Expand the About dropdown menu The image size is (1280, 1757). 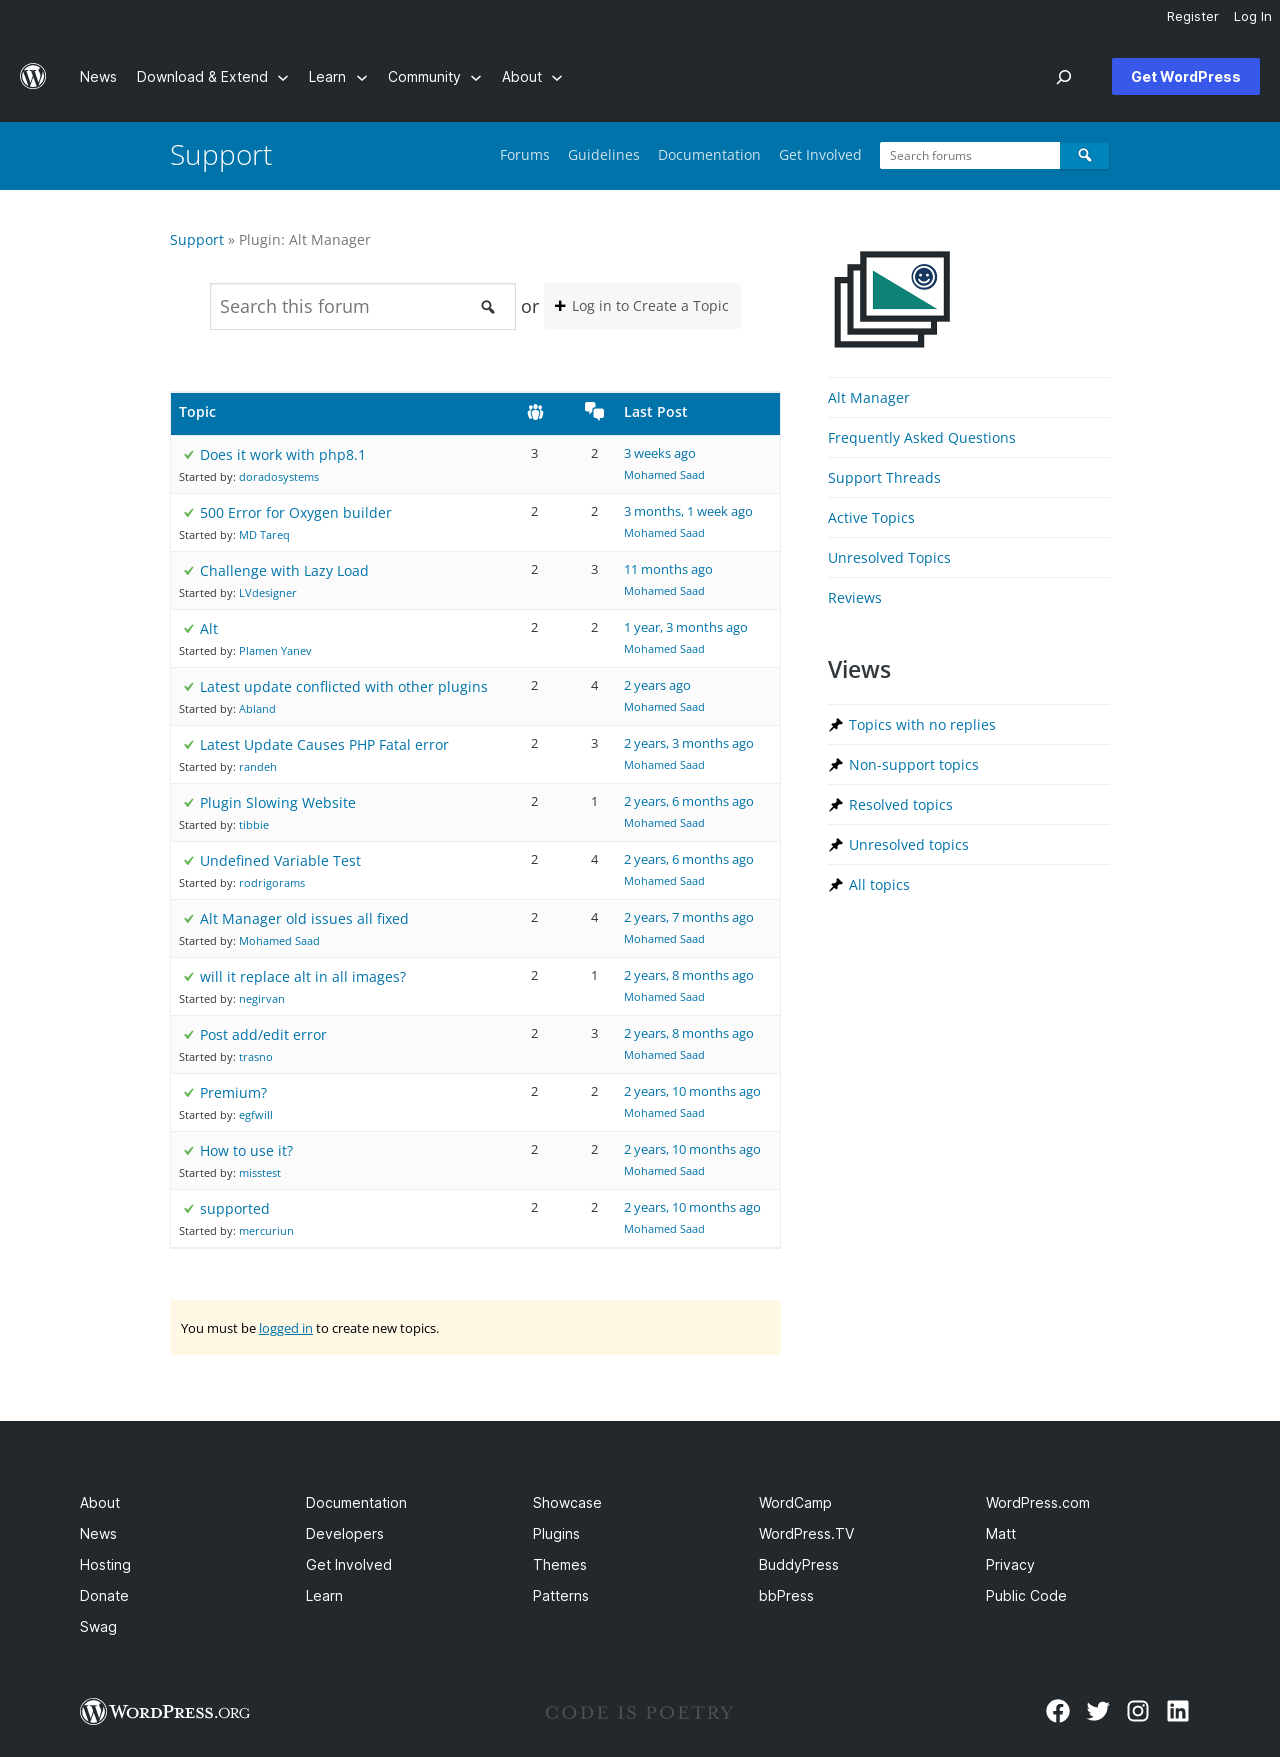coord(532,77)
